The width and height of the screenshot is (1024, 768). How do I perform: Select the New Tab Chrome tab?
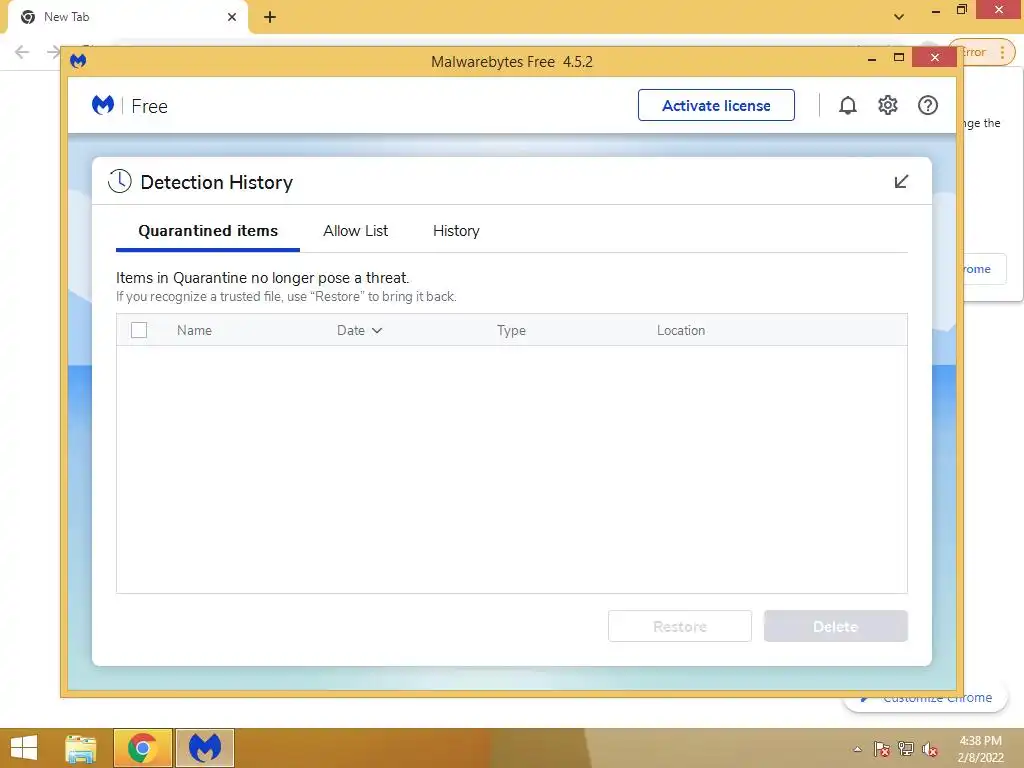point(128,17)
